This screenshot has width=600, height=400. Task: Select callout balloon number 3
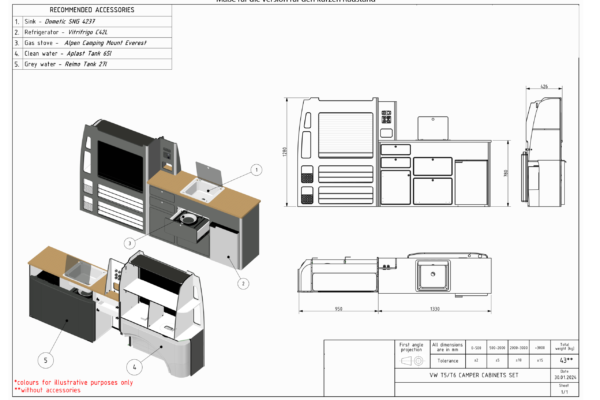click(x=129, y=243)
